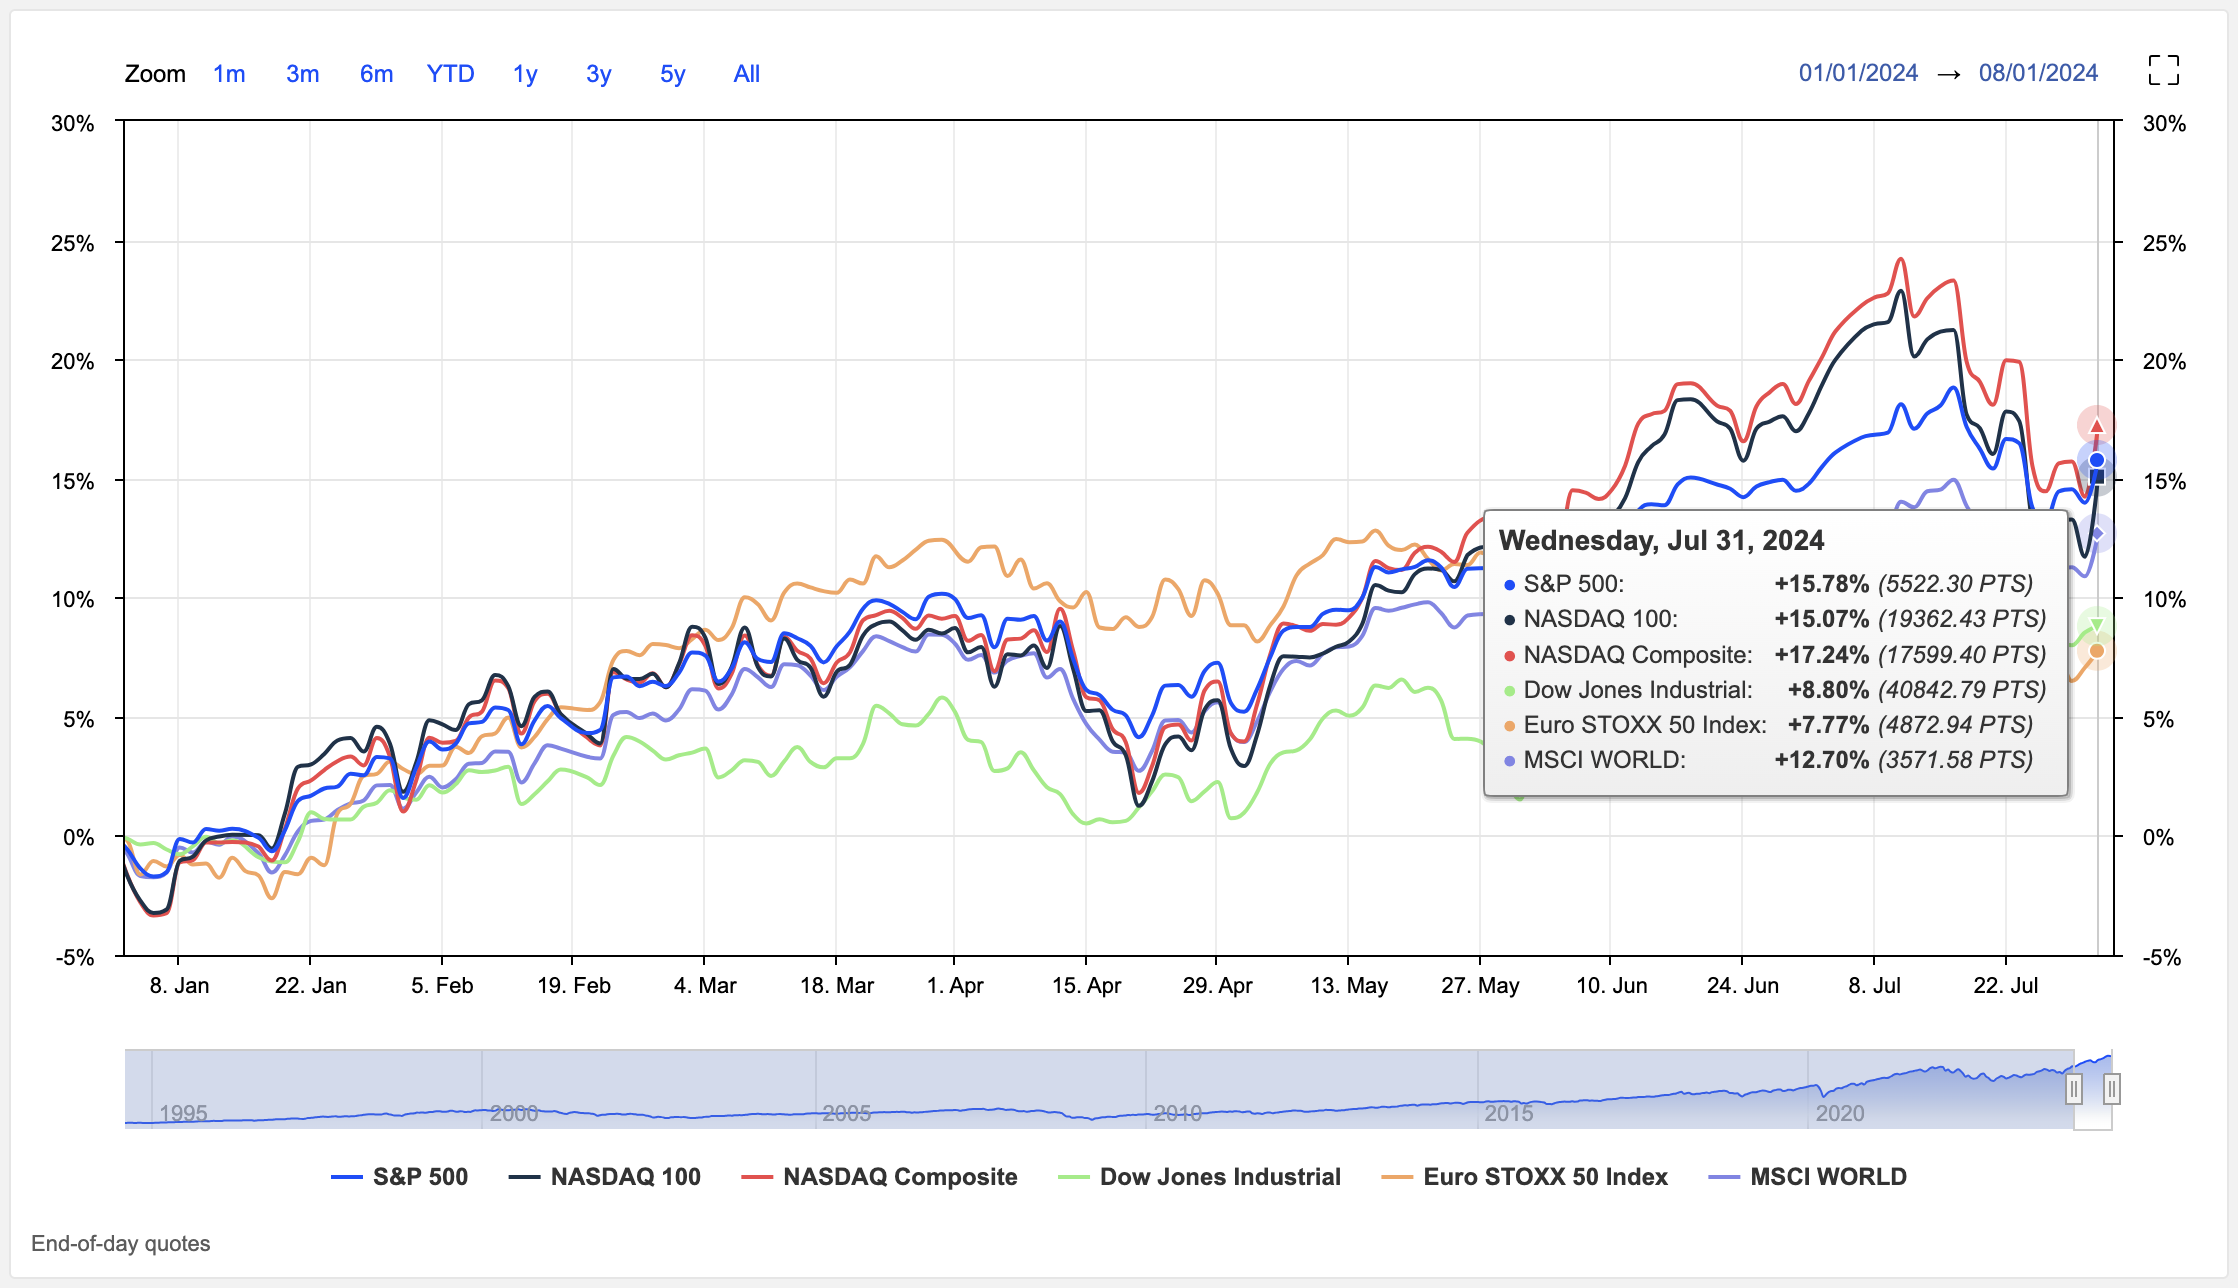
Task: Hide NASDAQ Composite series in legend
Action: click(x=879, y=1177)
